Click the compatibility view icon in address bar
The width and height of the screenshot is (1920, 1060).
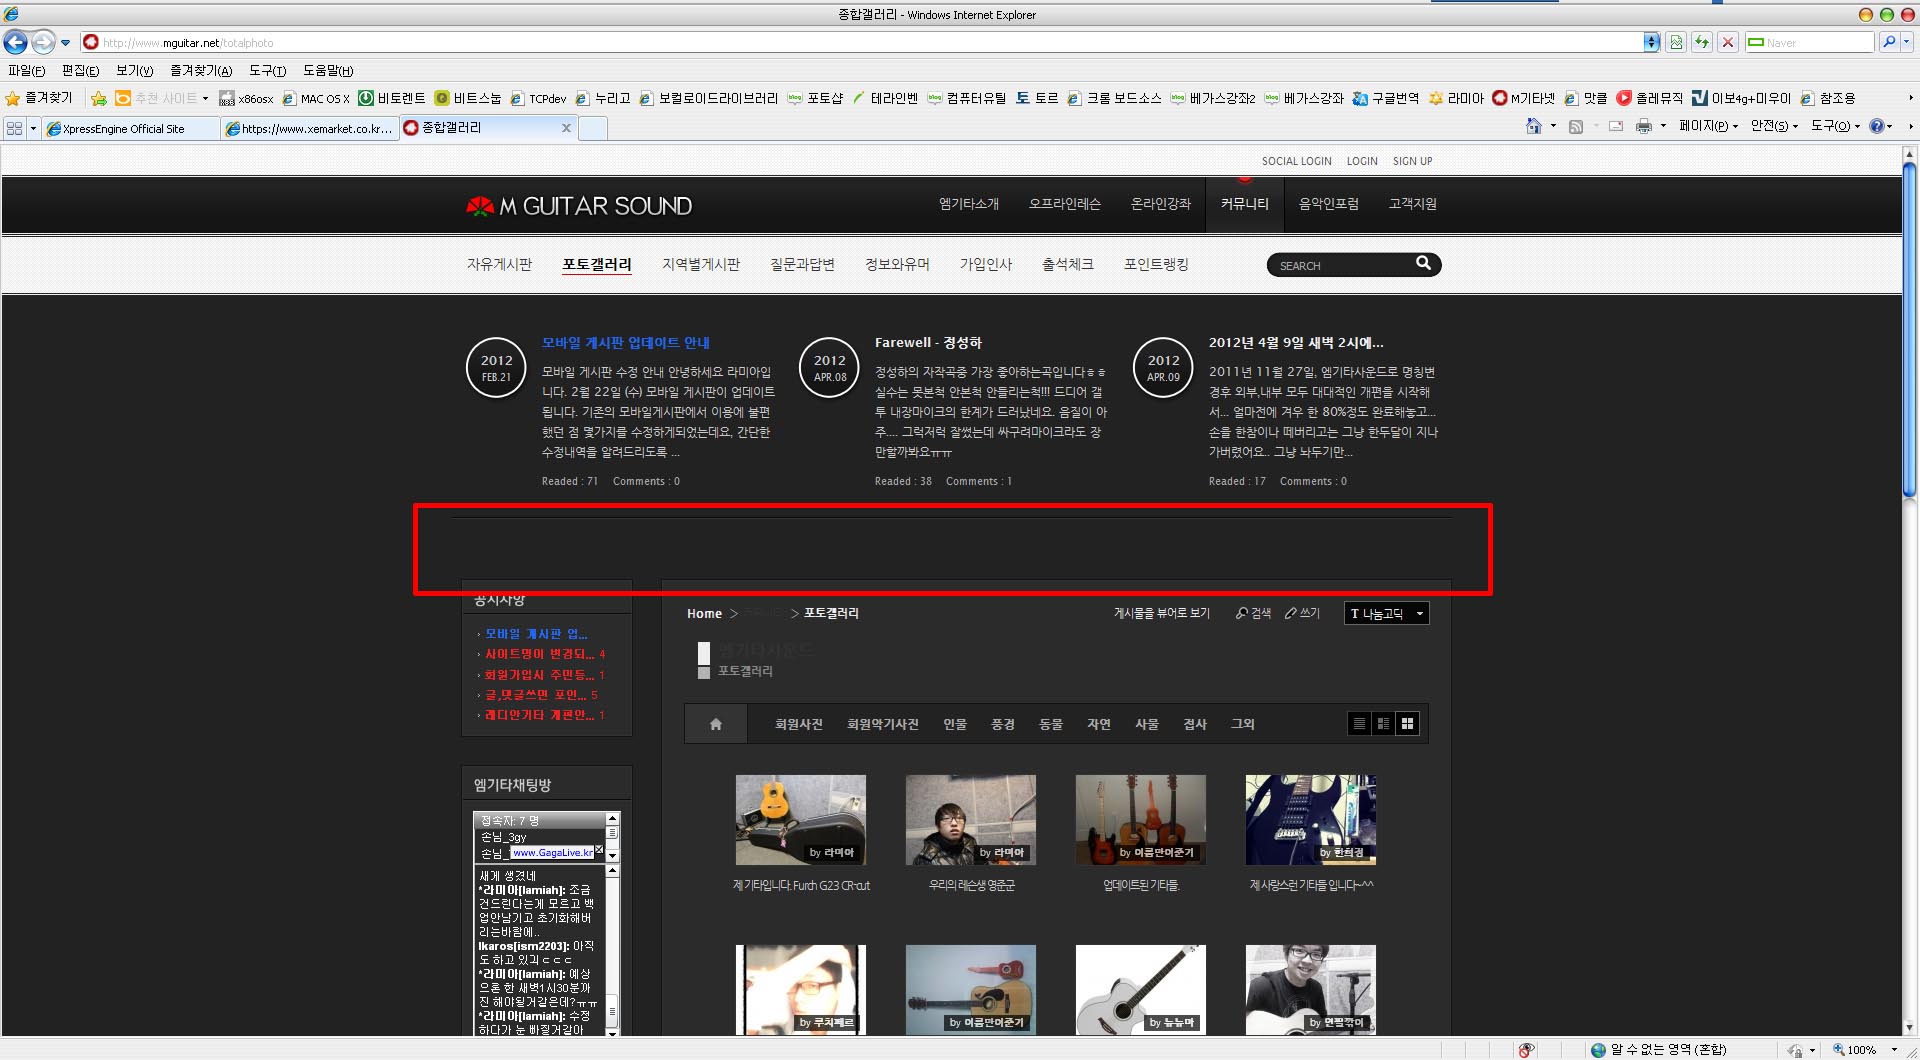point(1677,42)
